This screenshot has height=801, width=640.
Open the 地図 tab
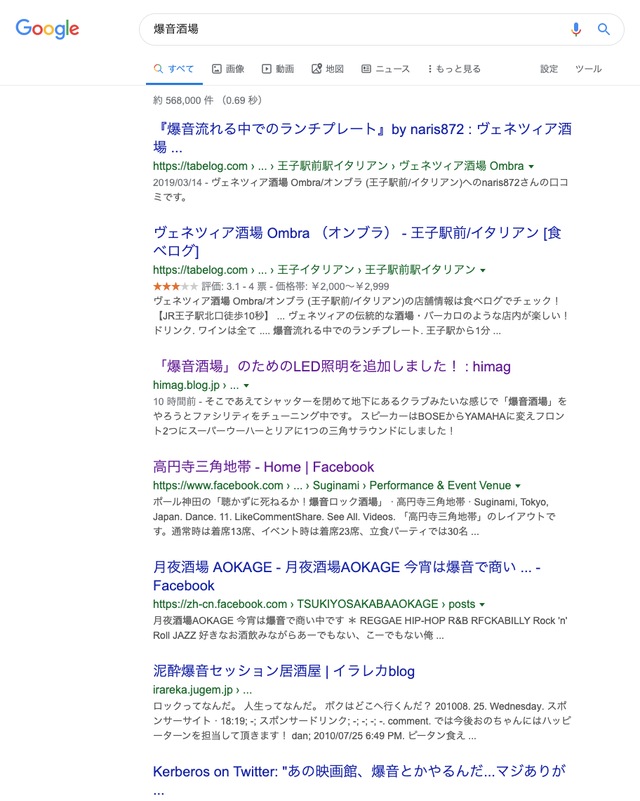(328, 69)
